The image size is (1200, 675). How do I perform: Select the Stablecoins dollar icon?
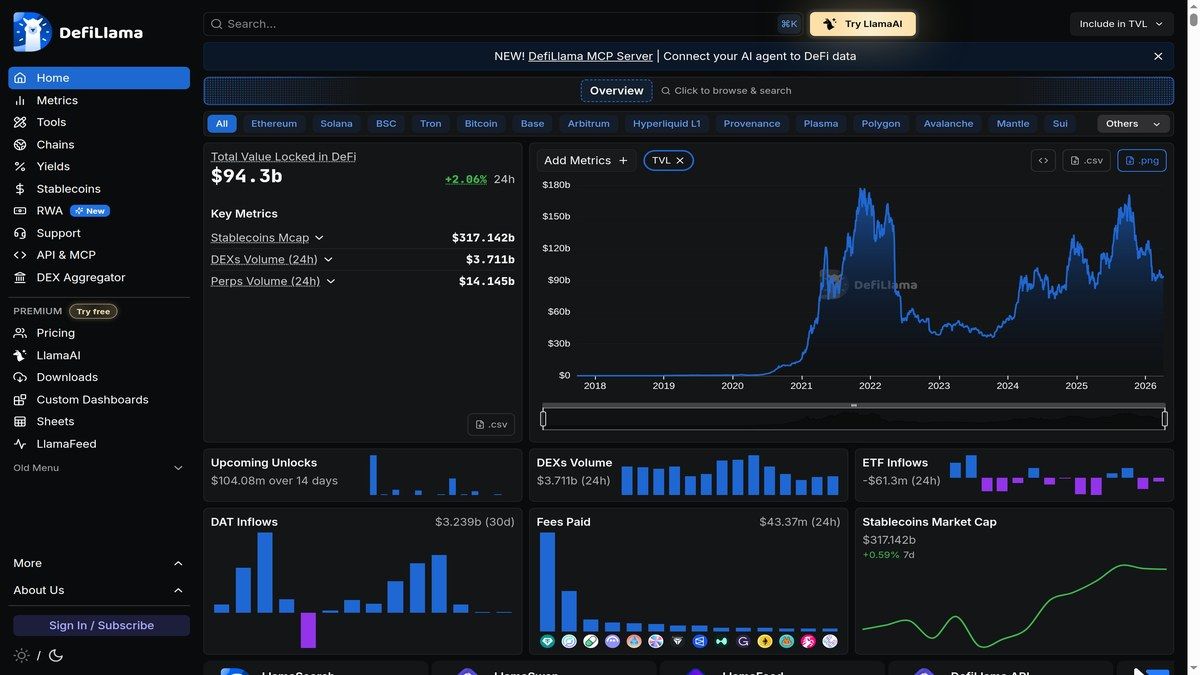[19, 188]
